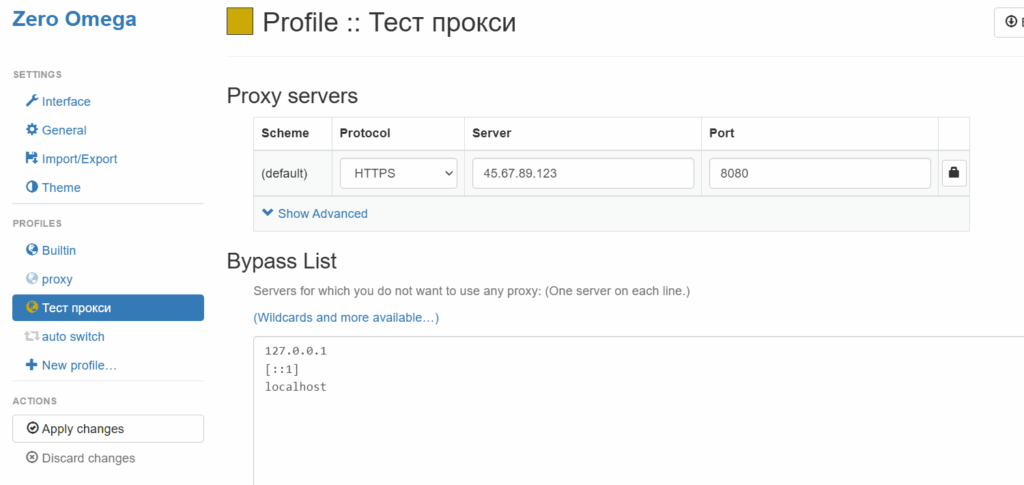Click the localhost bypass entry
This screenshot has width=1024, height=485.
pos(295,387)
